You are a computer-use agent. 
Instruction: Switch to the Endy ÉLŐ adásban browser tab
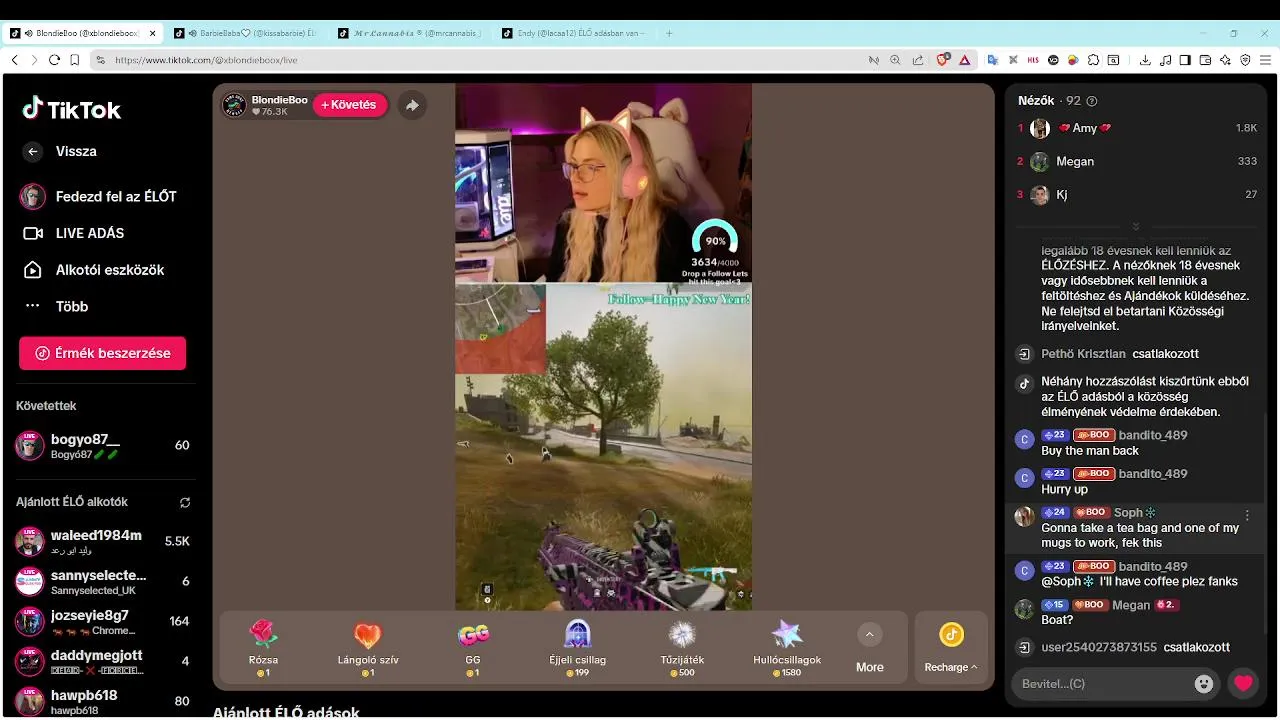[x=575, y=33]
